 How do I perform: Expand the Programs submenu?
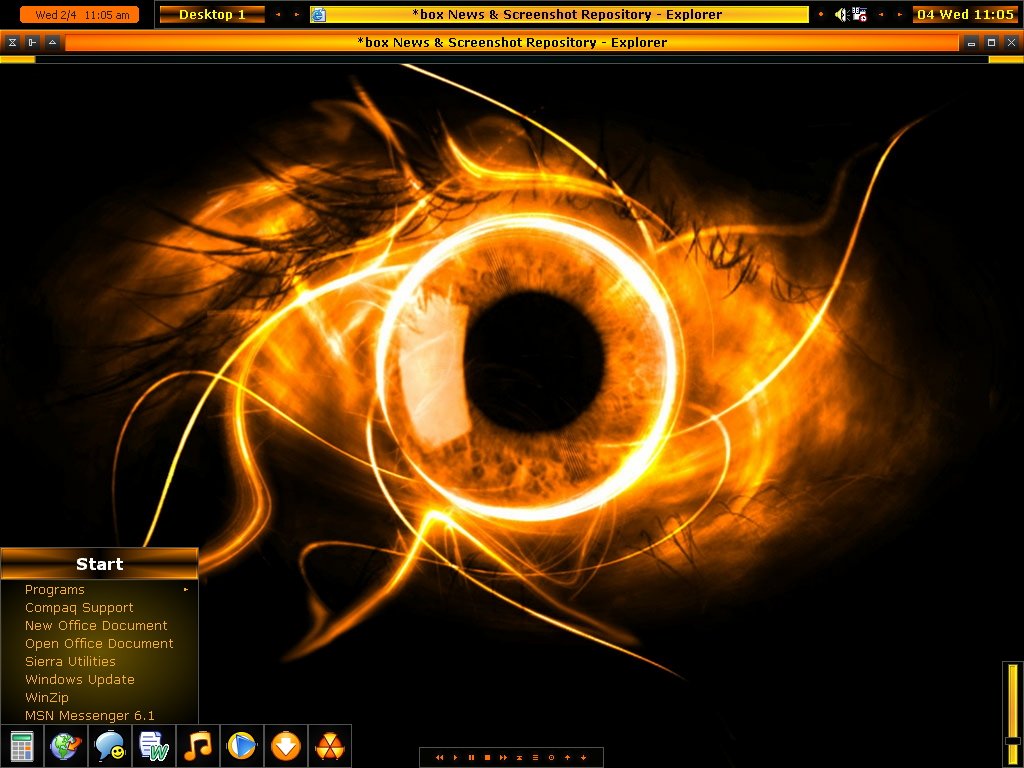click(99, 590)
